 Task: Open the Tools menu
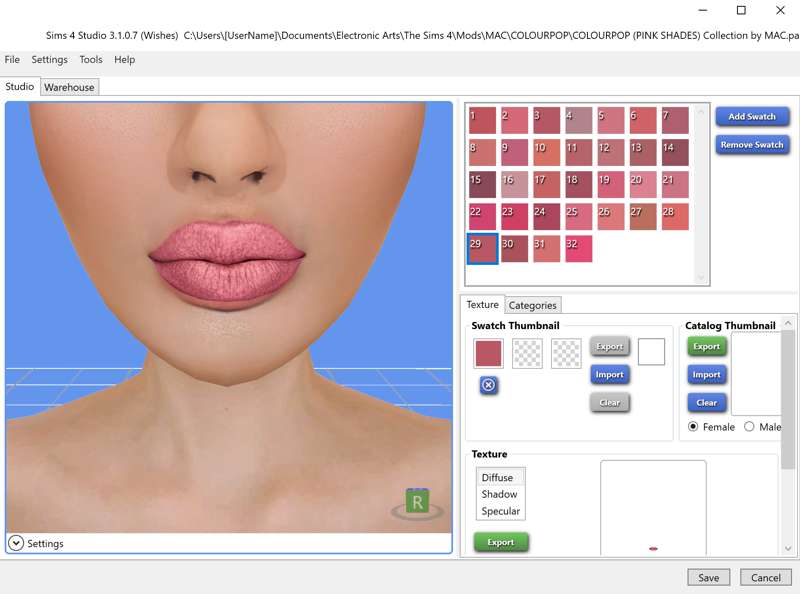pyautogui.click(x=91, y=60)
